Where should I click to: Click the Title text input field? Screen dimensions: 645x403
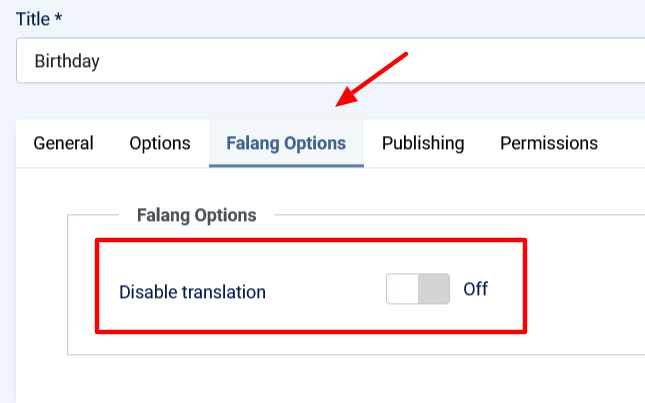(x=330, y=61)
